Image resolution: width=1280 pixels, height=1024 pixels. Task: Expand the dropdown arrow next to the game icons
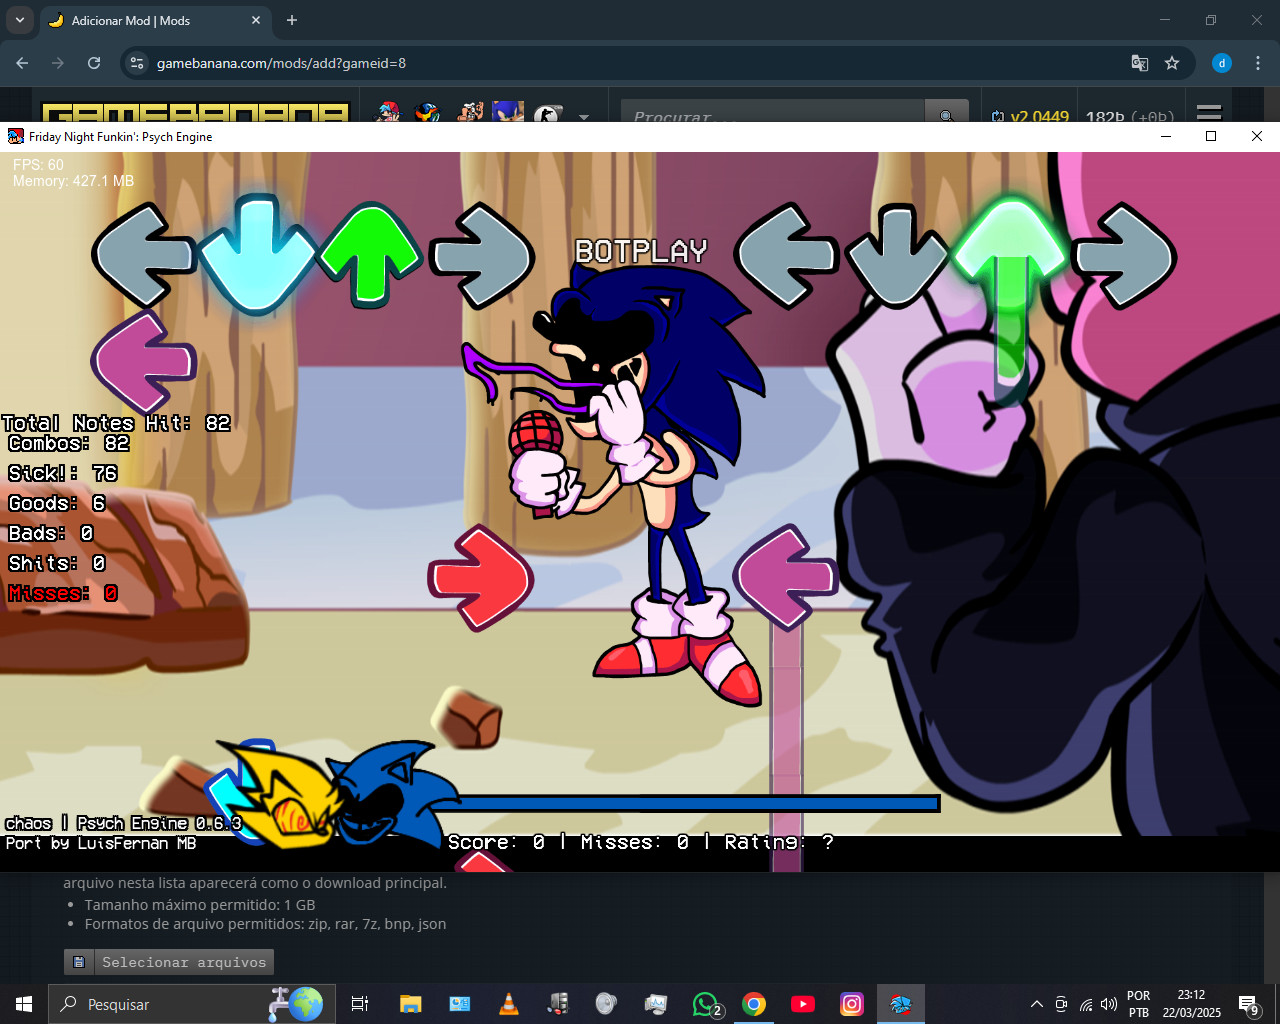(x=584, y=115)
